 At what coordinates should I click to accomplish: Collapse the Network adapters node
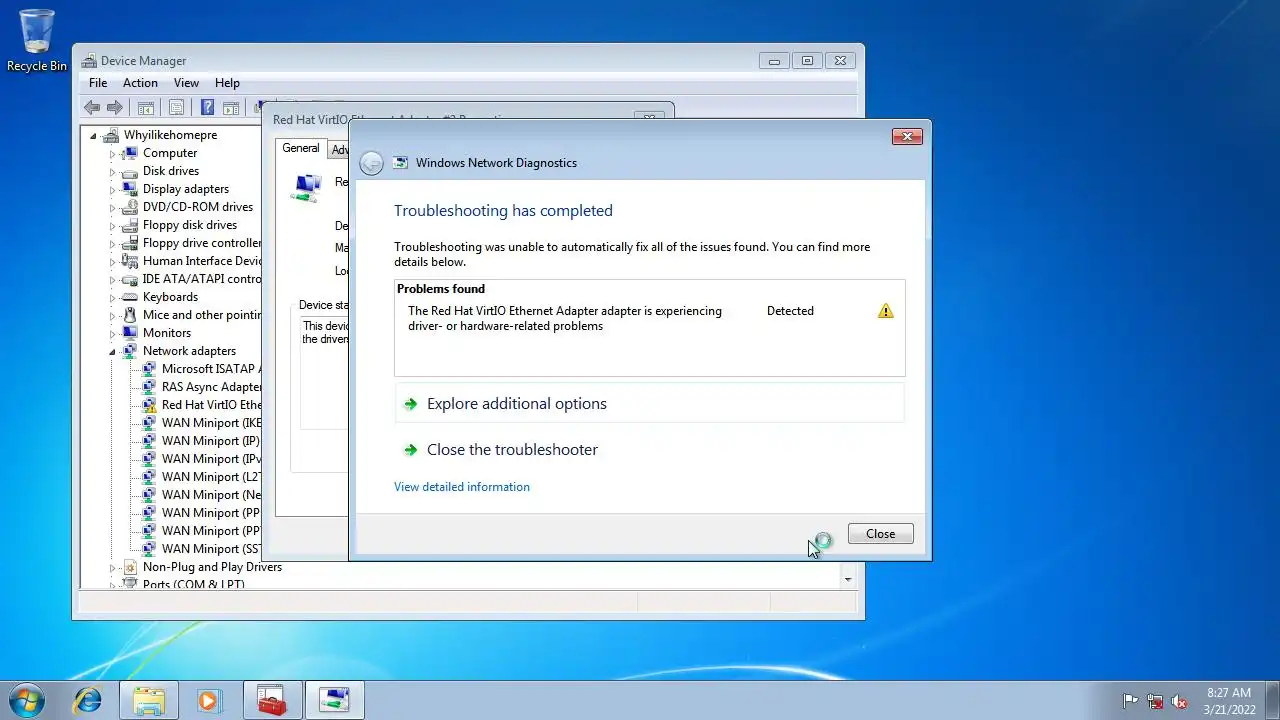[x=112, y=351]
